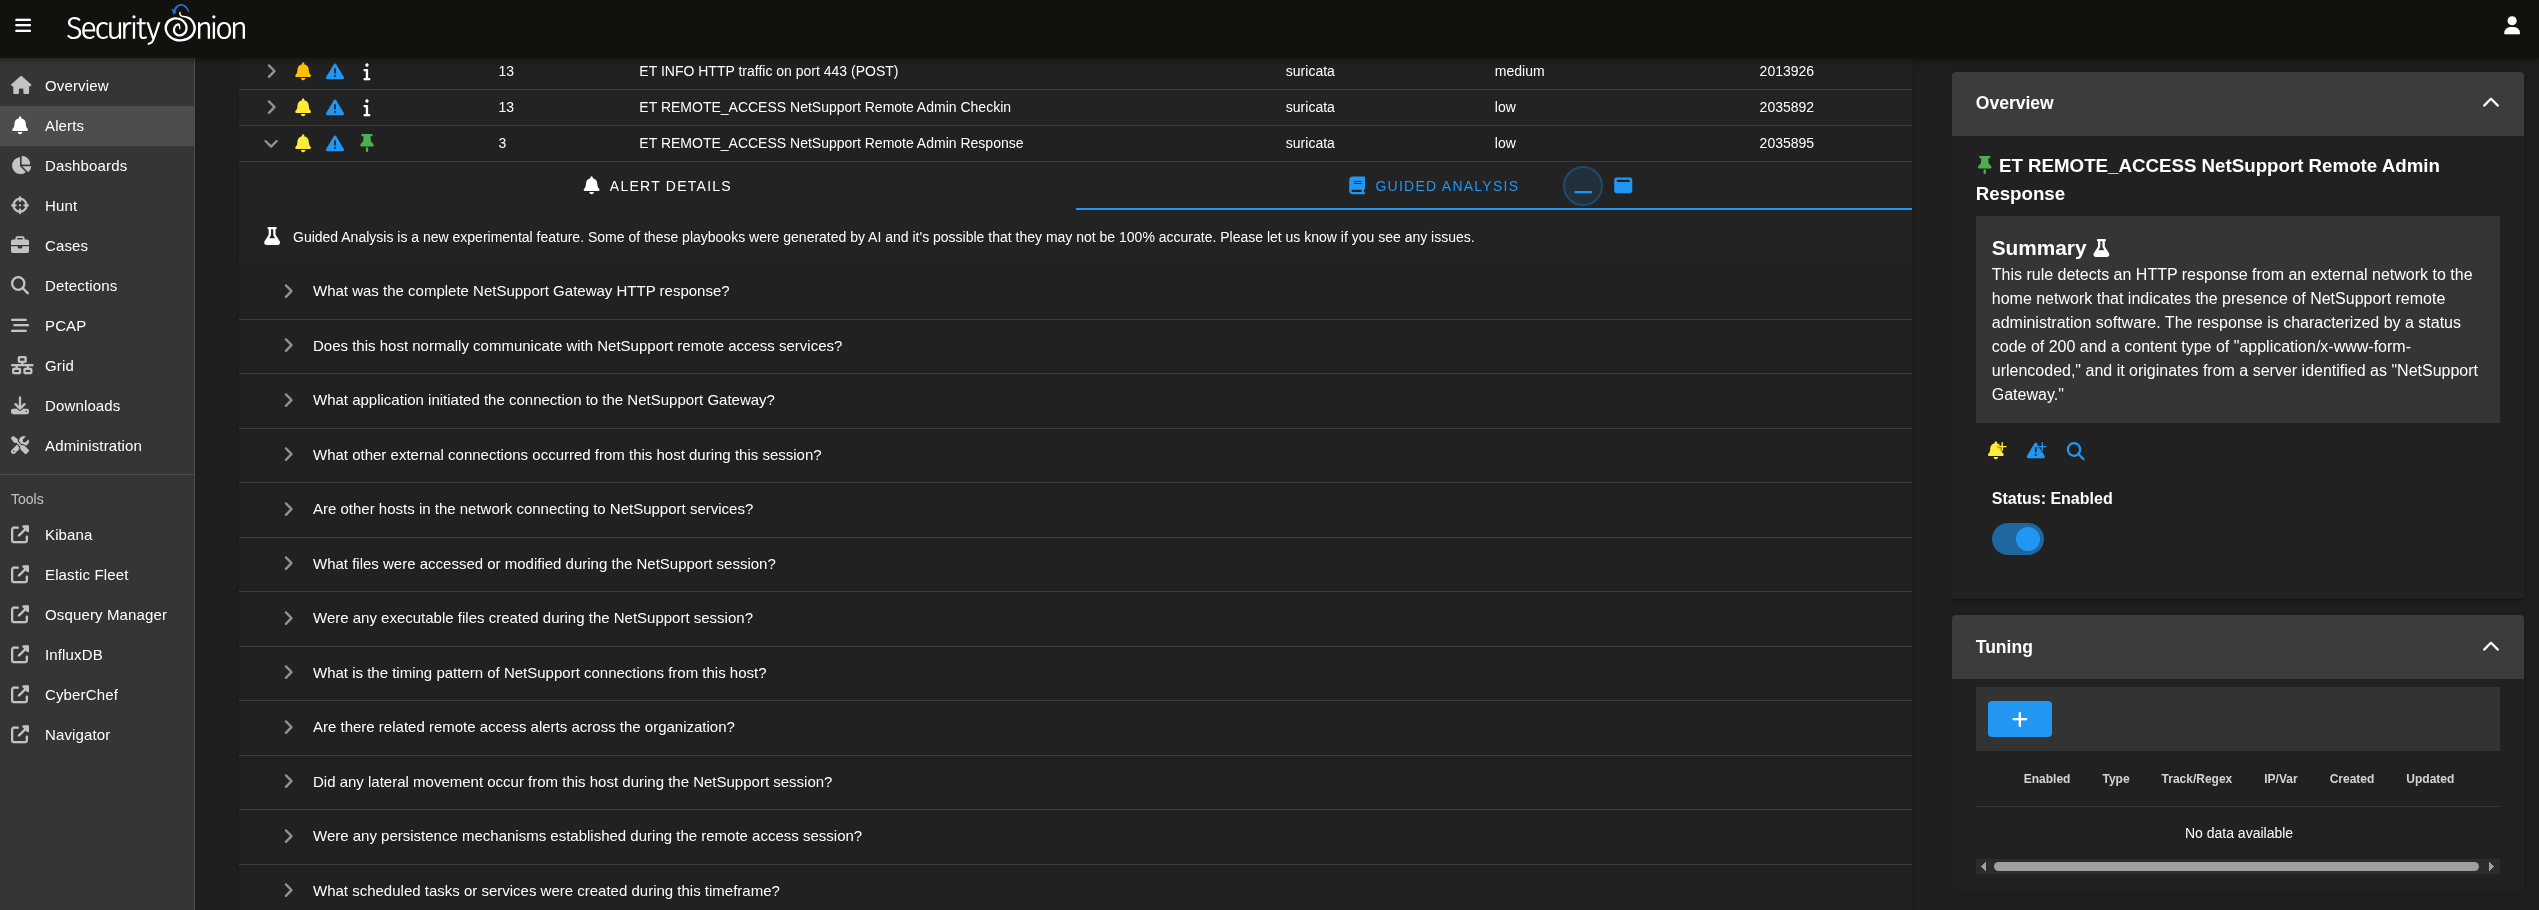Add a new tuning entry with plus button

2019,719
